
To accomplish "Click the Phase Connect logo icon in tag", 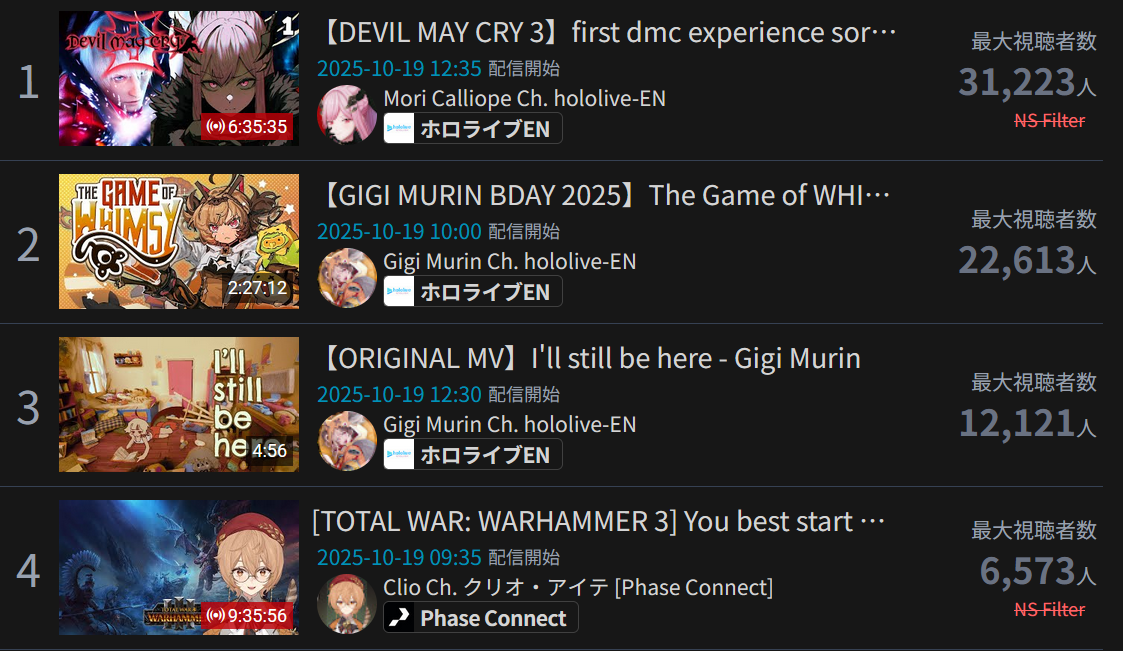I will coord(399,617).
